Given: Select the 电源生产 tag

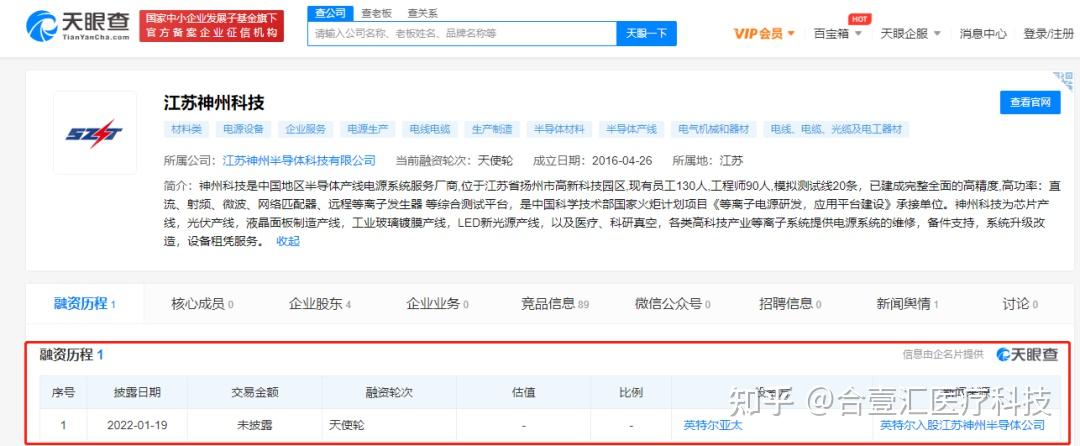Looking at the screenshot, I should click(x=368, y=129).
